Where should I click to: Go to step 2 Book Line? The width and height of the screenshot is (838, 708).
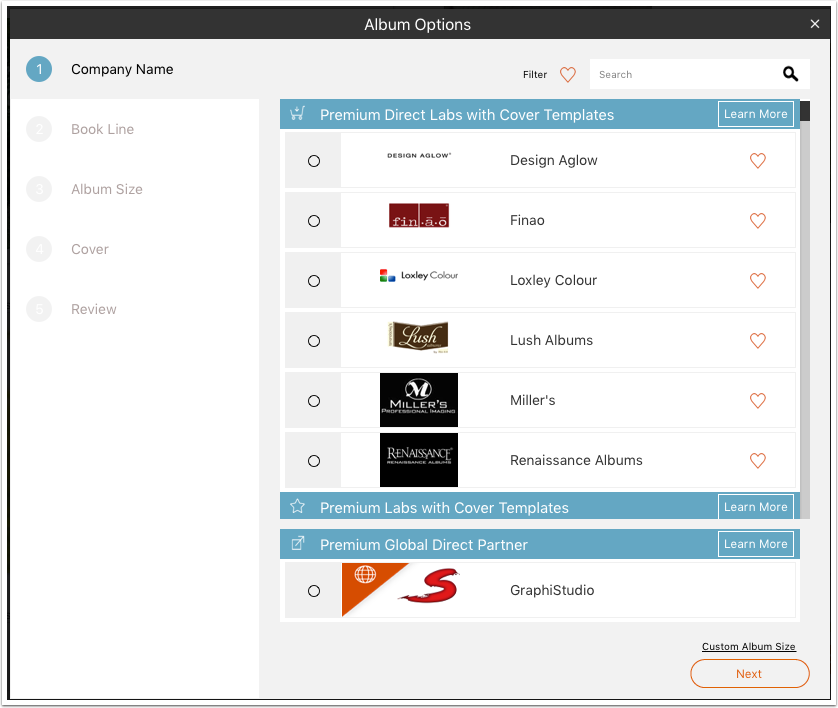pyautogui.click(x=103, y=129)
